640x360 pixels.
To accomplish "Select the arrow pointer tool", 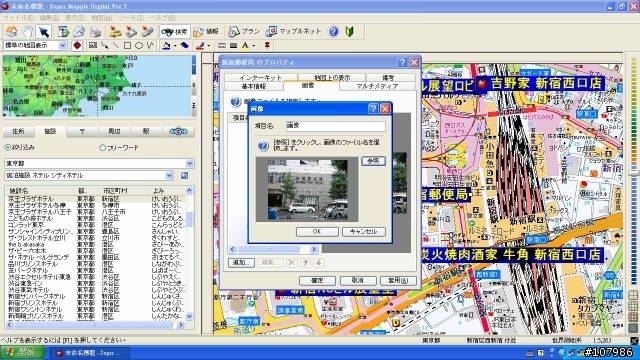I will pos(43,31).
